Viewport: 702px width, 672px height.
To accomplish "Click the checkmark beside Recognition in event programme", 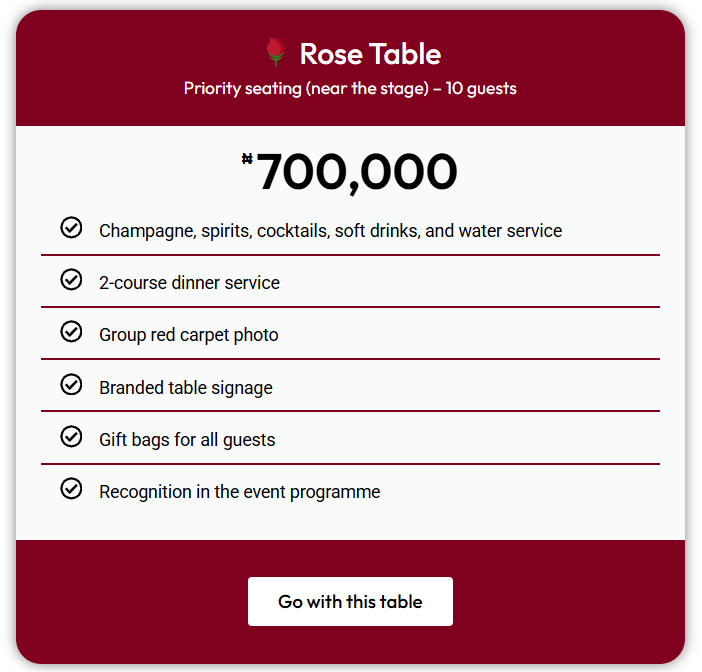I will (71, 488).
